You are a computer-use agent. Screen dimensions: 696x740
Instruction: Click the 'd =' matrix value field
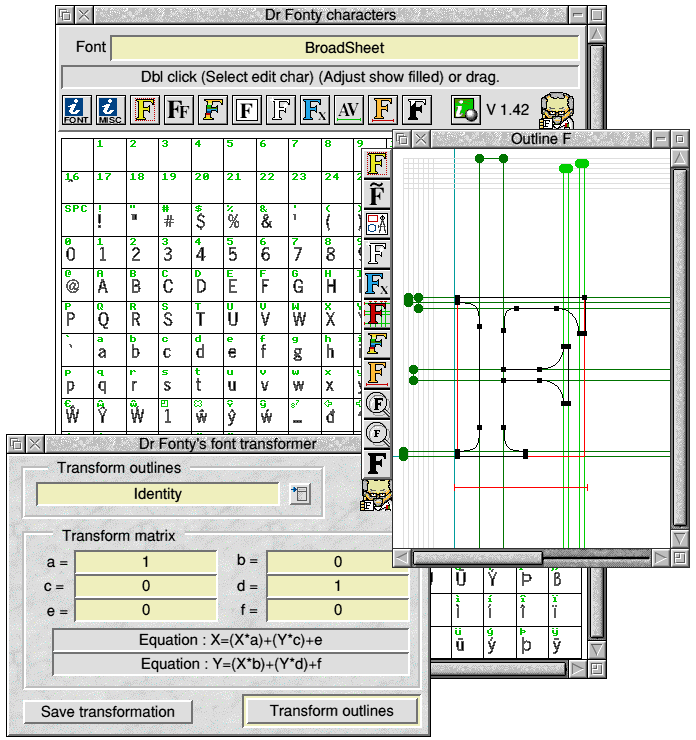[337, 586]
